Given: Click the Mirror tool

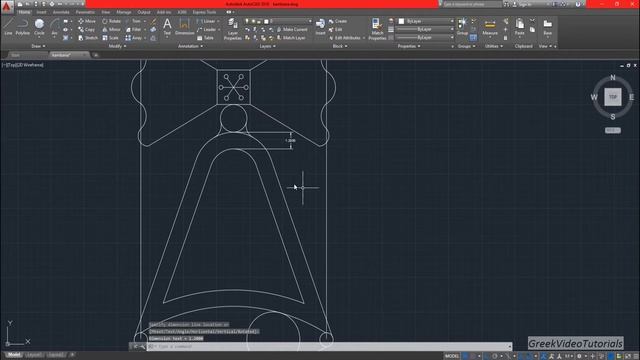Looking at the screenshot, I should tap(111, 29).
